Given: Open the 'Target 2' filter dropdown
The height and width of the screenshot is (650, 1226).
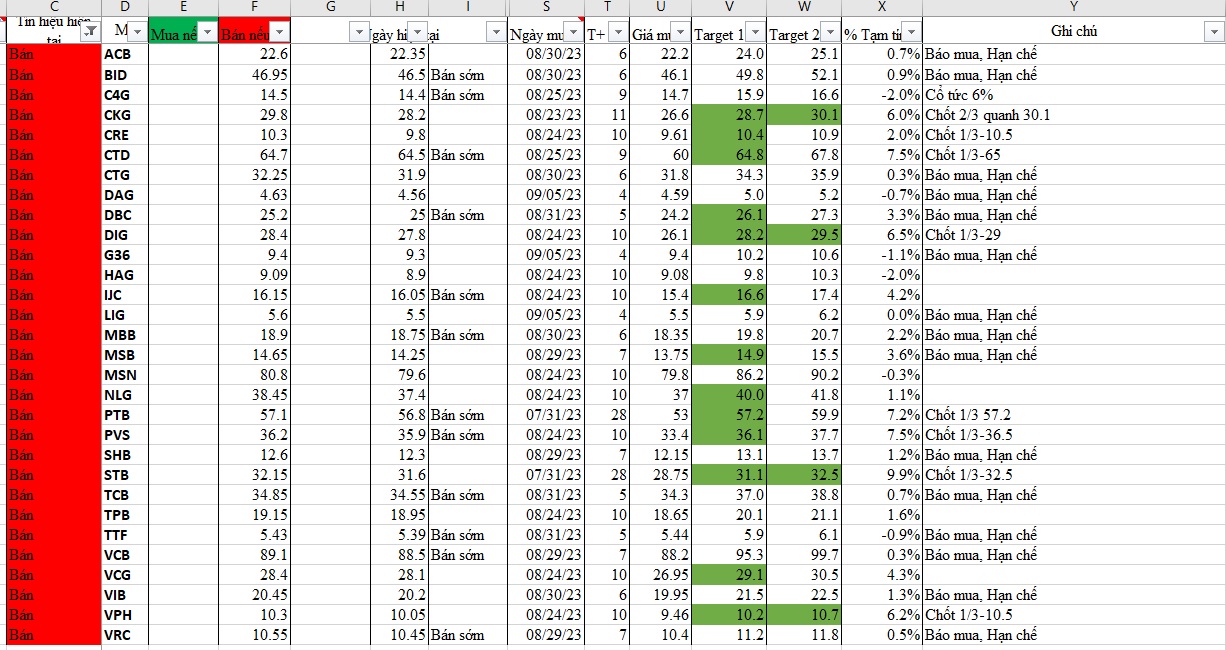Looking at the screenshot, I should (x=829, y=33).
